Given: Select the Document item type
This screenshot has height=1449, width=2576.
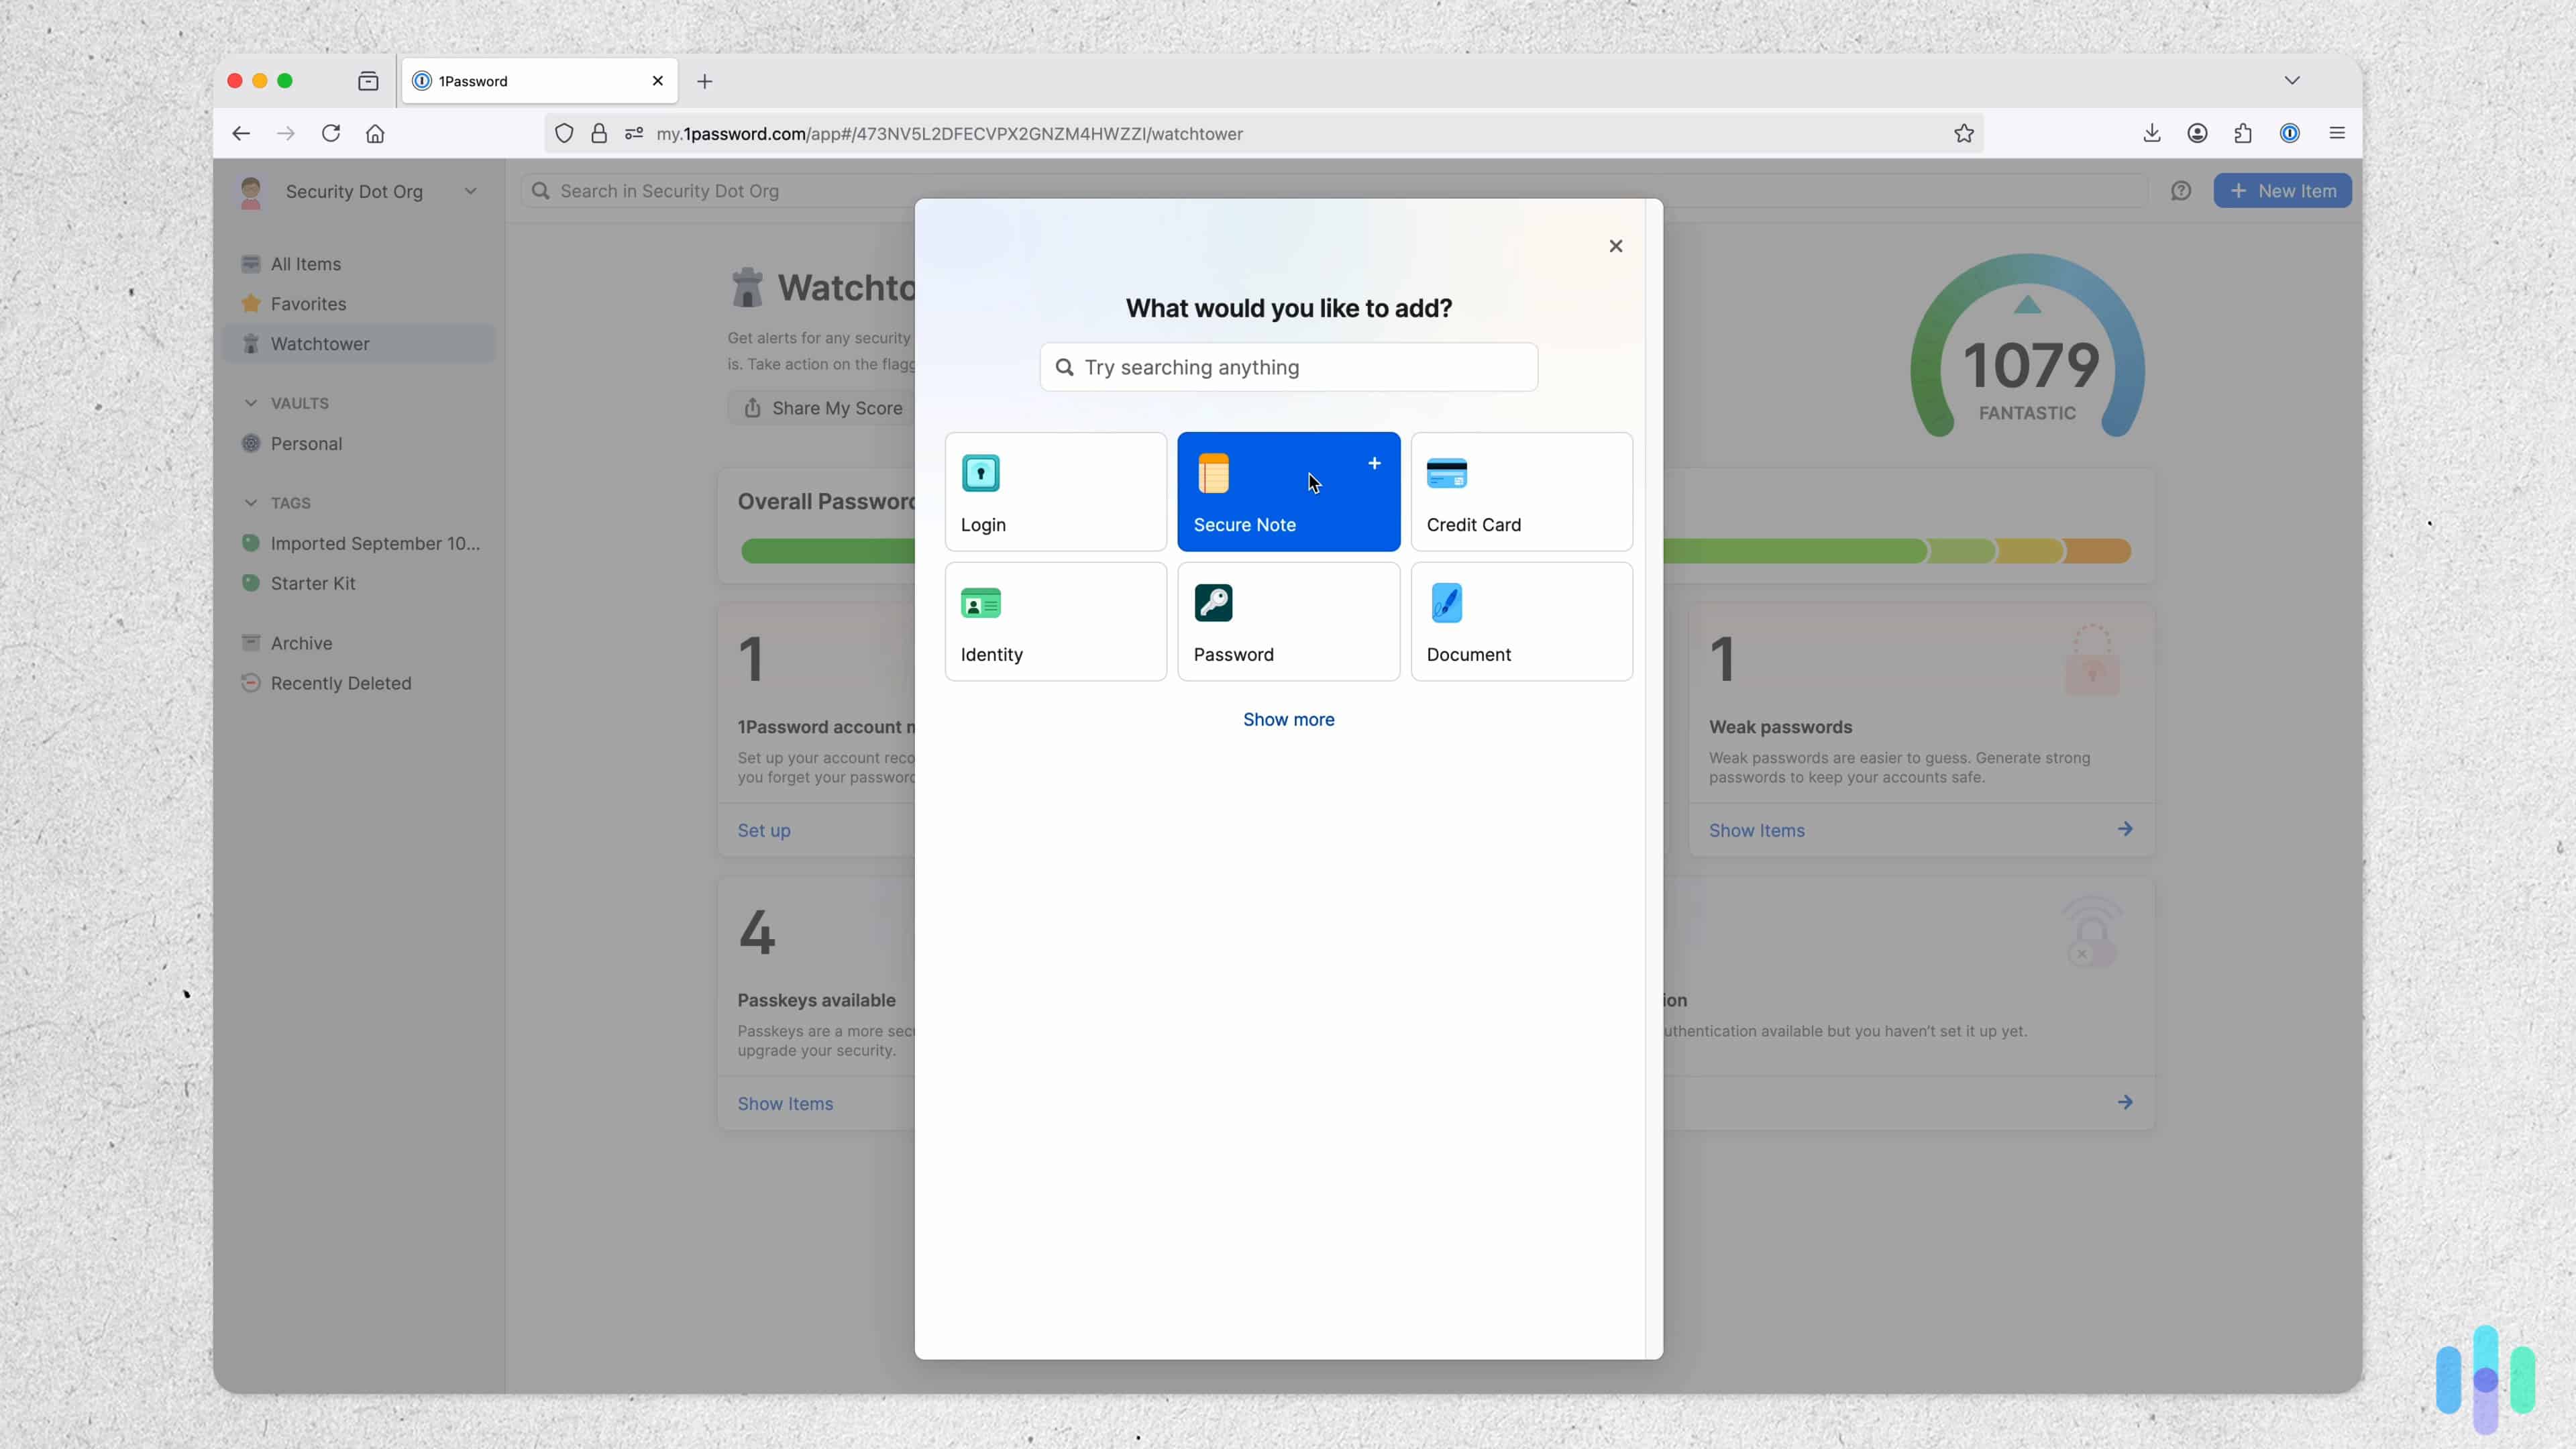Looking at the screenshot, I should point(1521,621).
